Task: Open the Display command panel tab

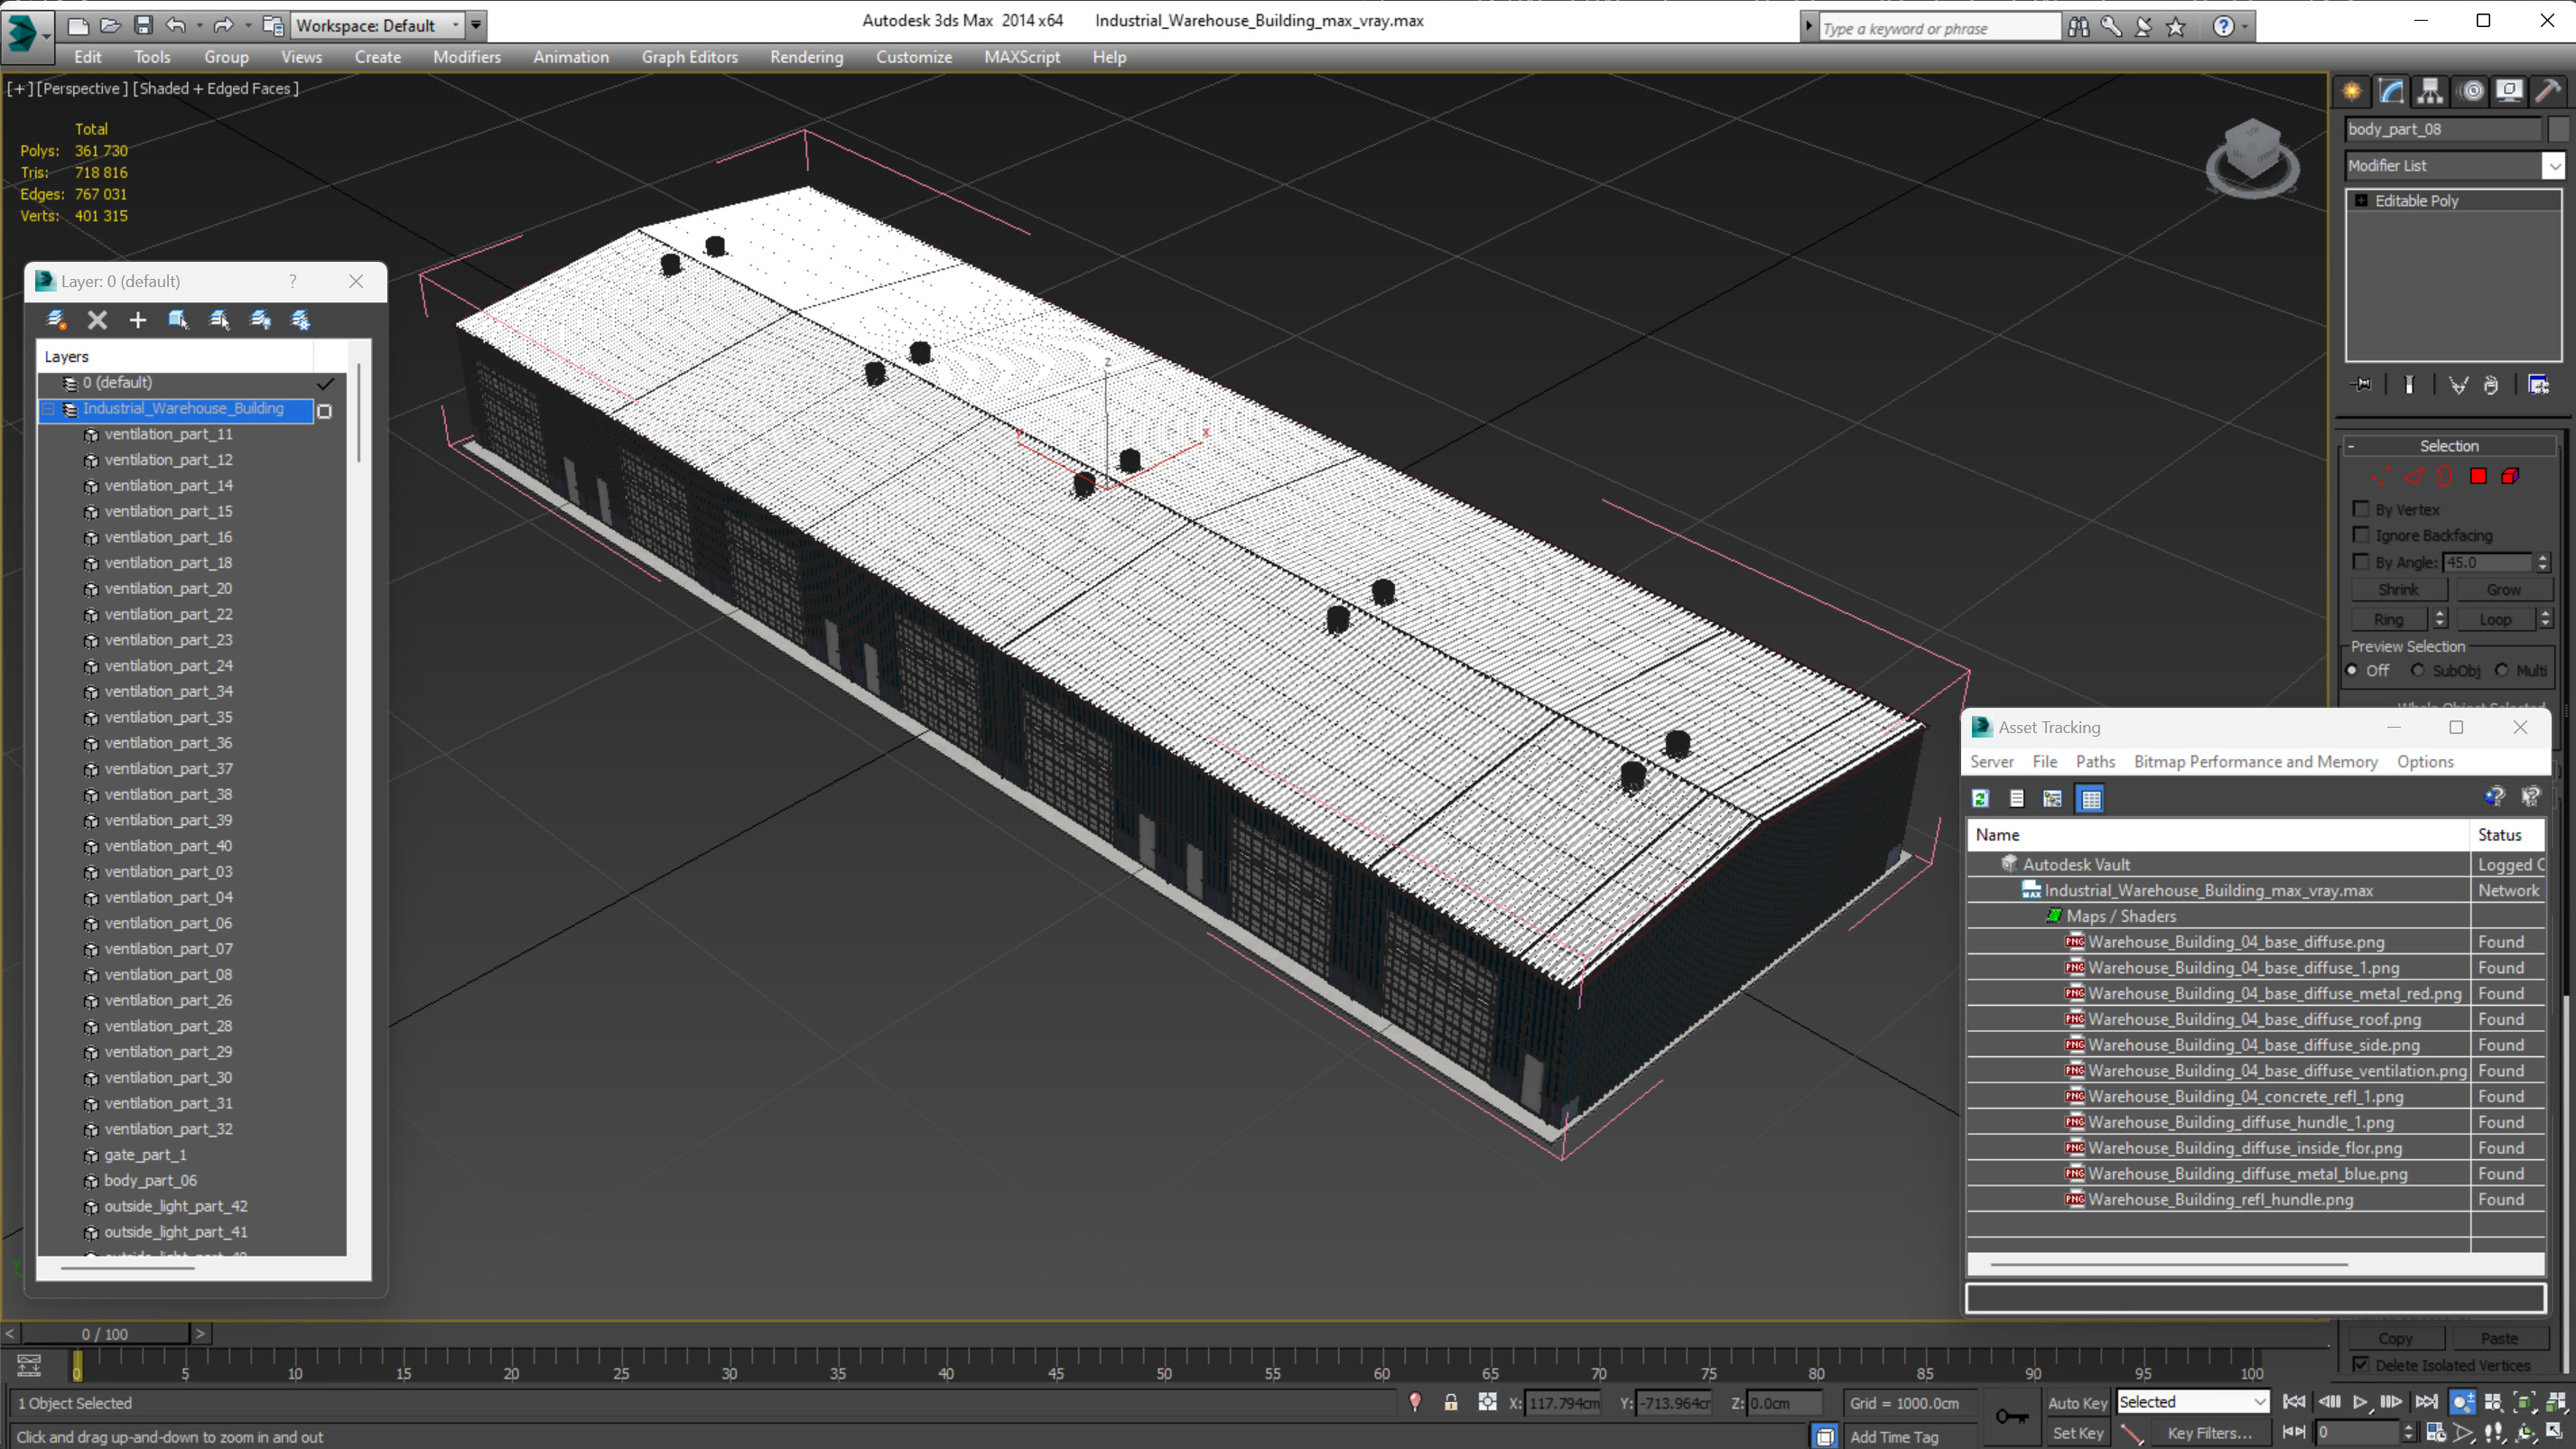Action: click(x=2509, y=91)
